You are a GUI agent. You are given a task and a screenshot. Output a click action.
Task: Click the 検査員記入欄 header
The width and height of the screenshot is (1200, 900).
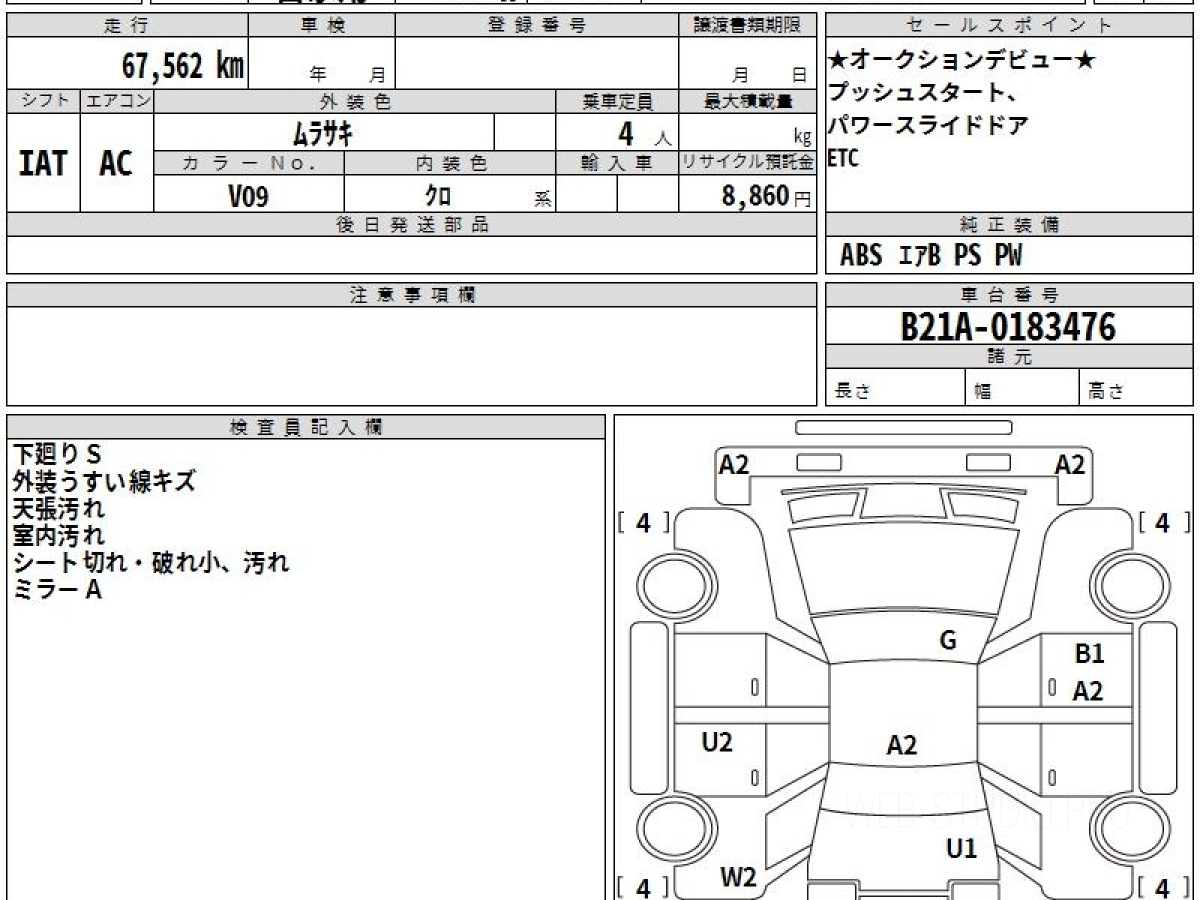click(306, 427)
